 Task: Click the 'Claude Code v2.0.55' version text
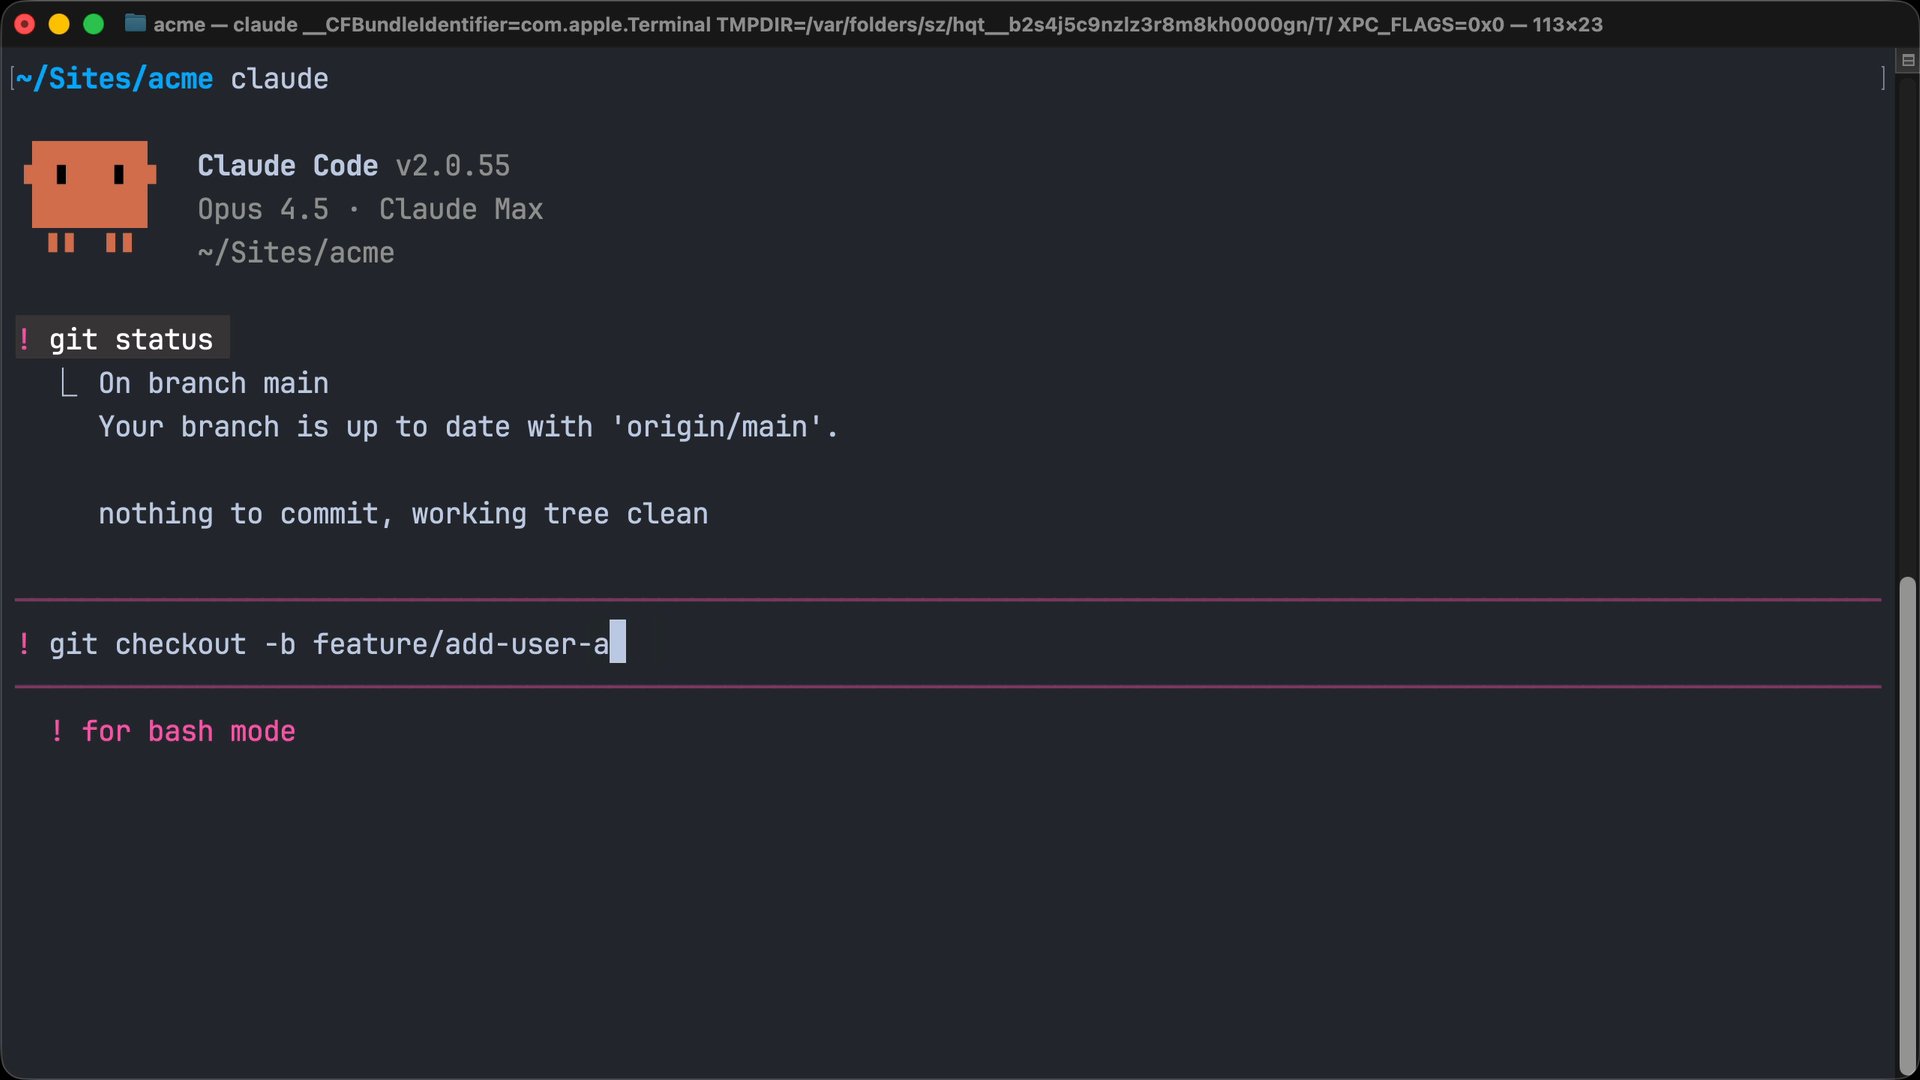coord(353,165)
